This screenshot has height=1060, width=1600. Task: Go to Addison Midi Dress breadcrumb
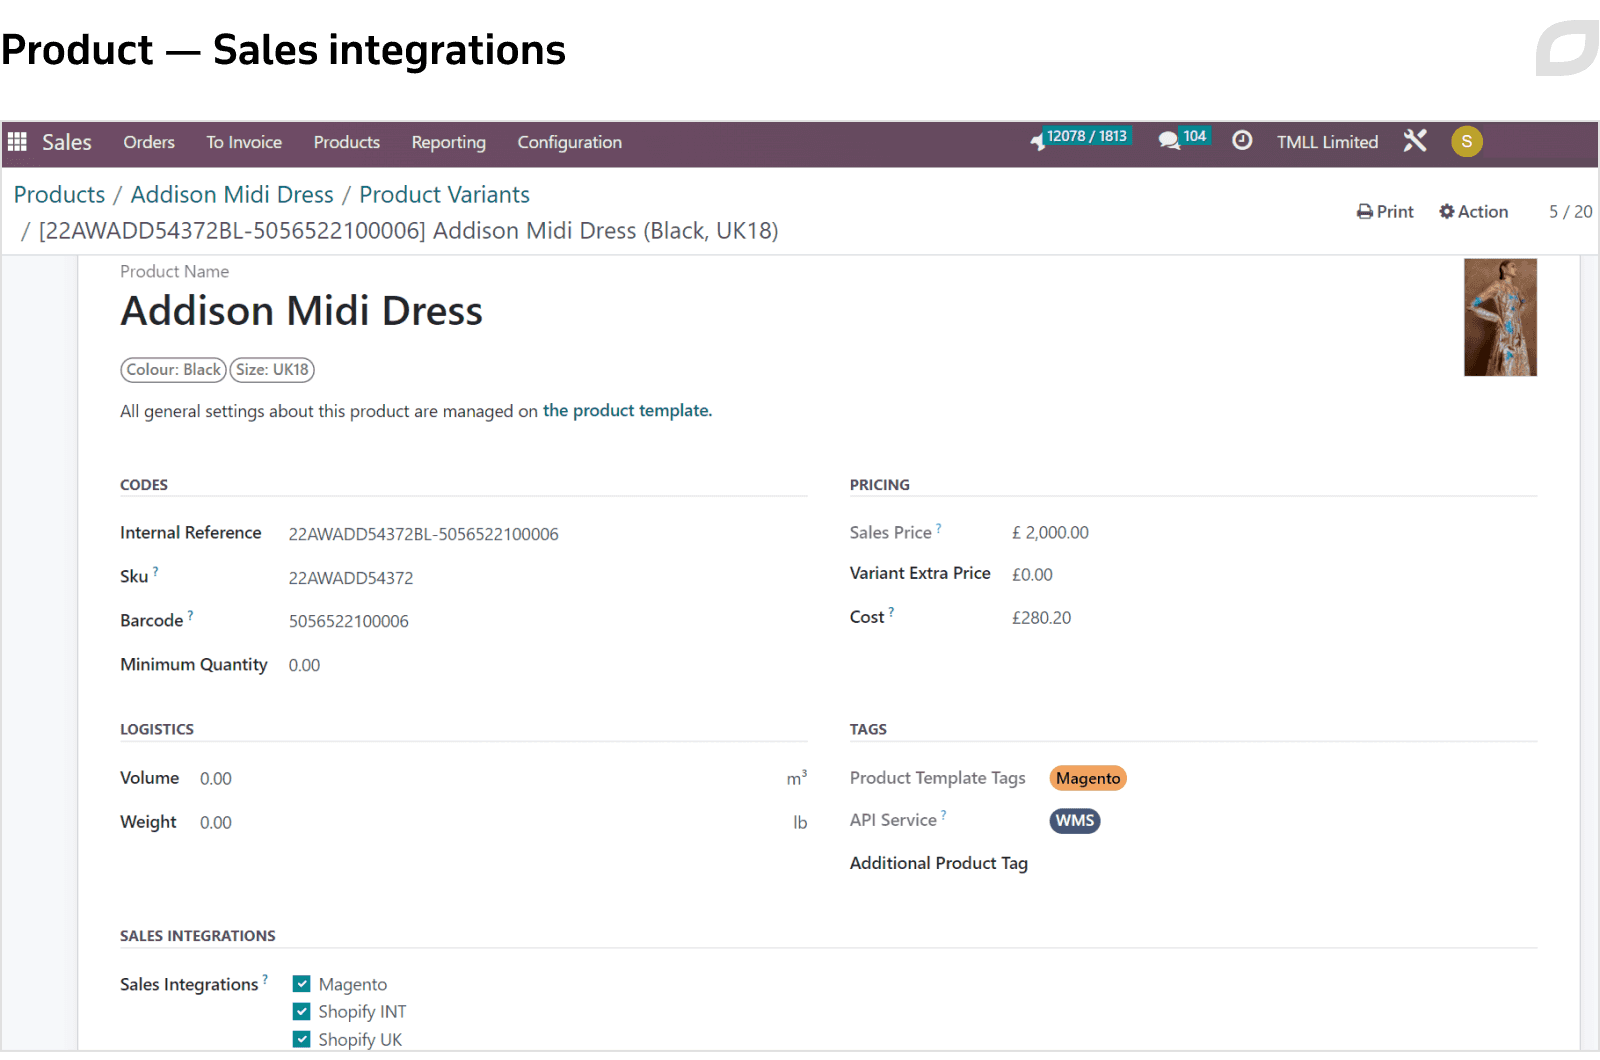pyautogui.click(x=232, y=195)
